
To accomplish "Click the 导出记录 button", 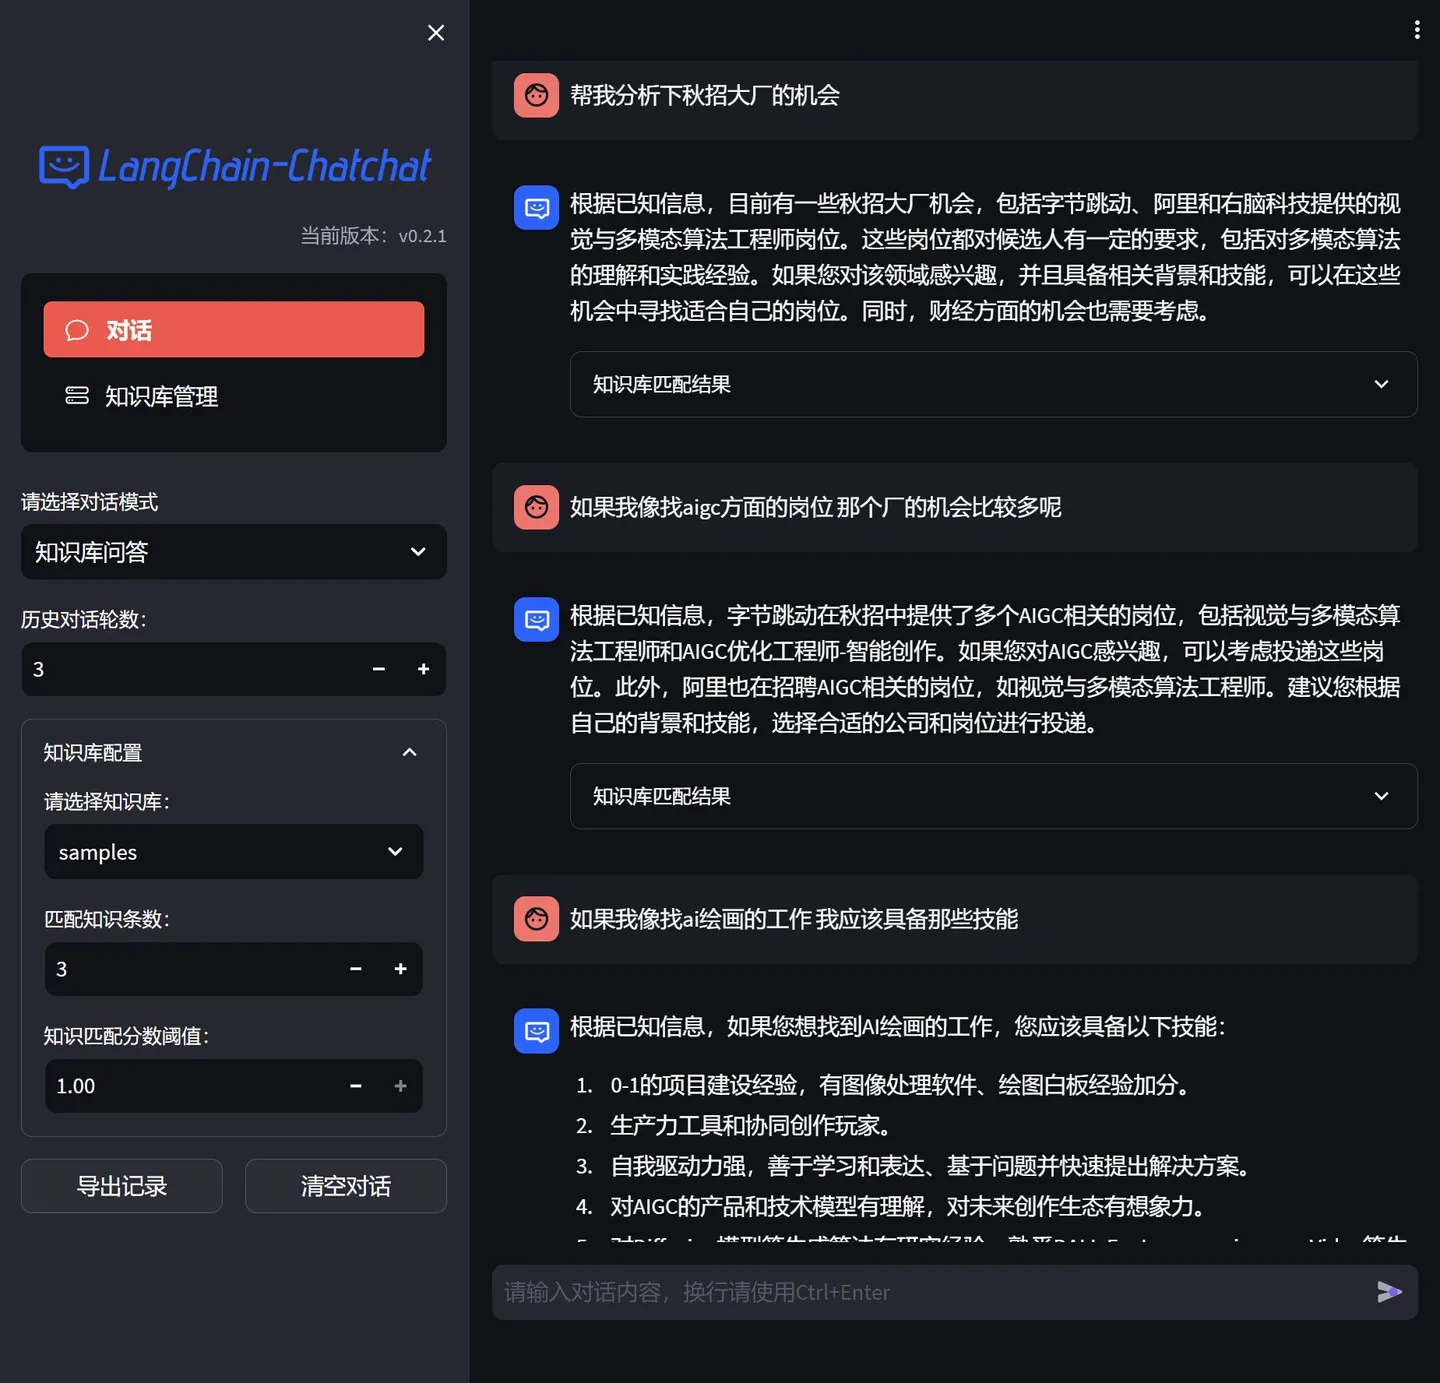I will tap(121, 1186).
